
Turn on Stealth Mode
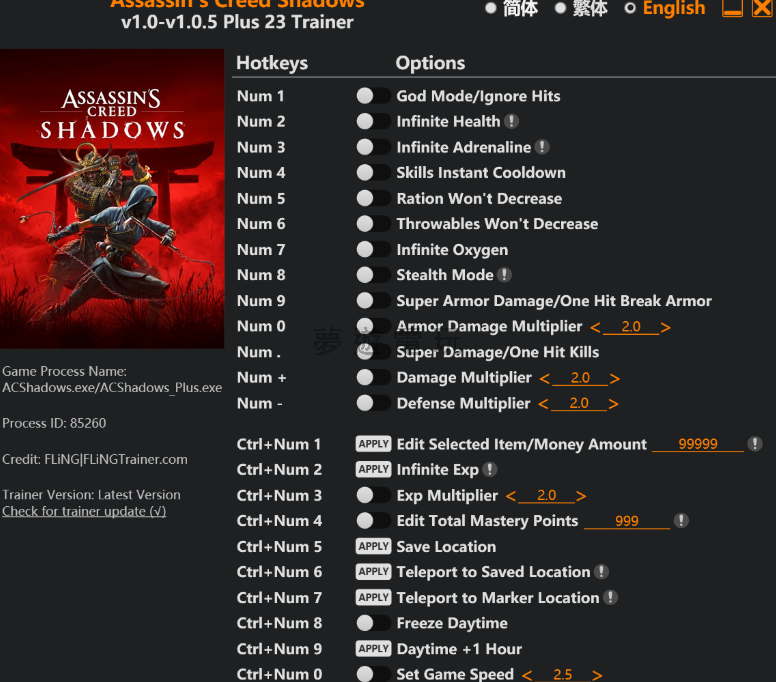373,275
